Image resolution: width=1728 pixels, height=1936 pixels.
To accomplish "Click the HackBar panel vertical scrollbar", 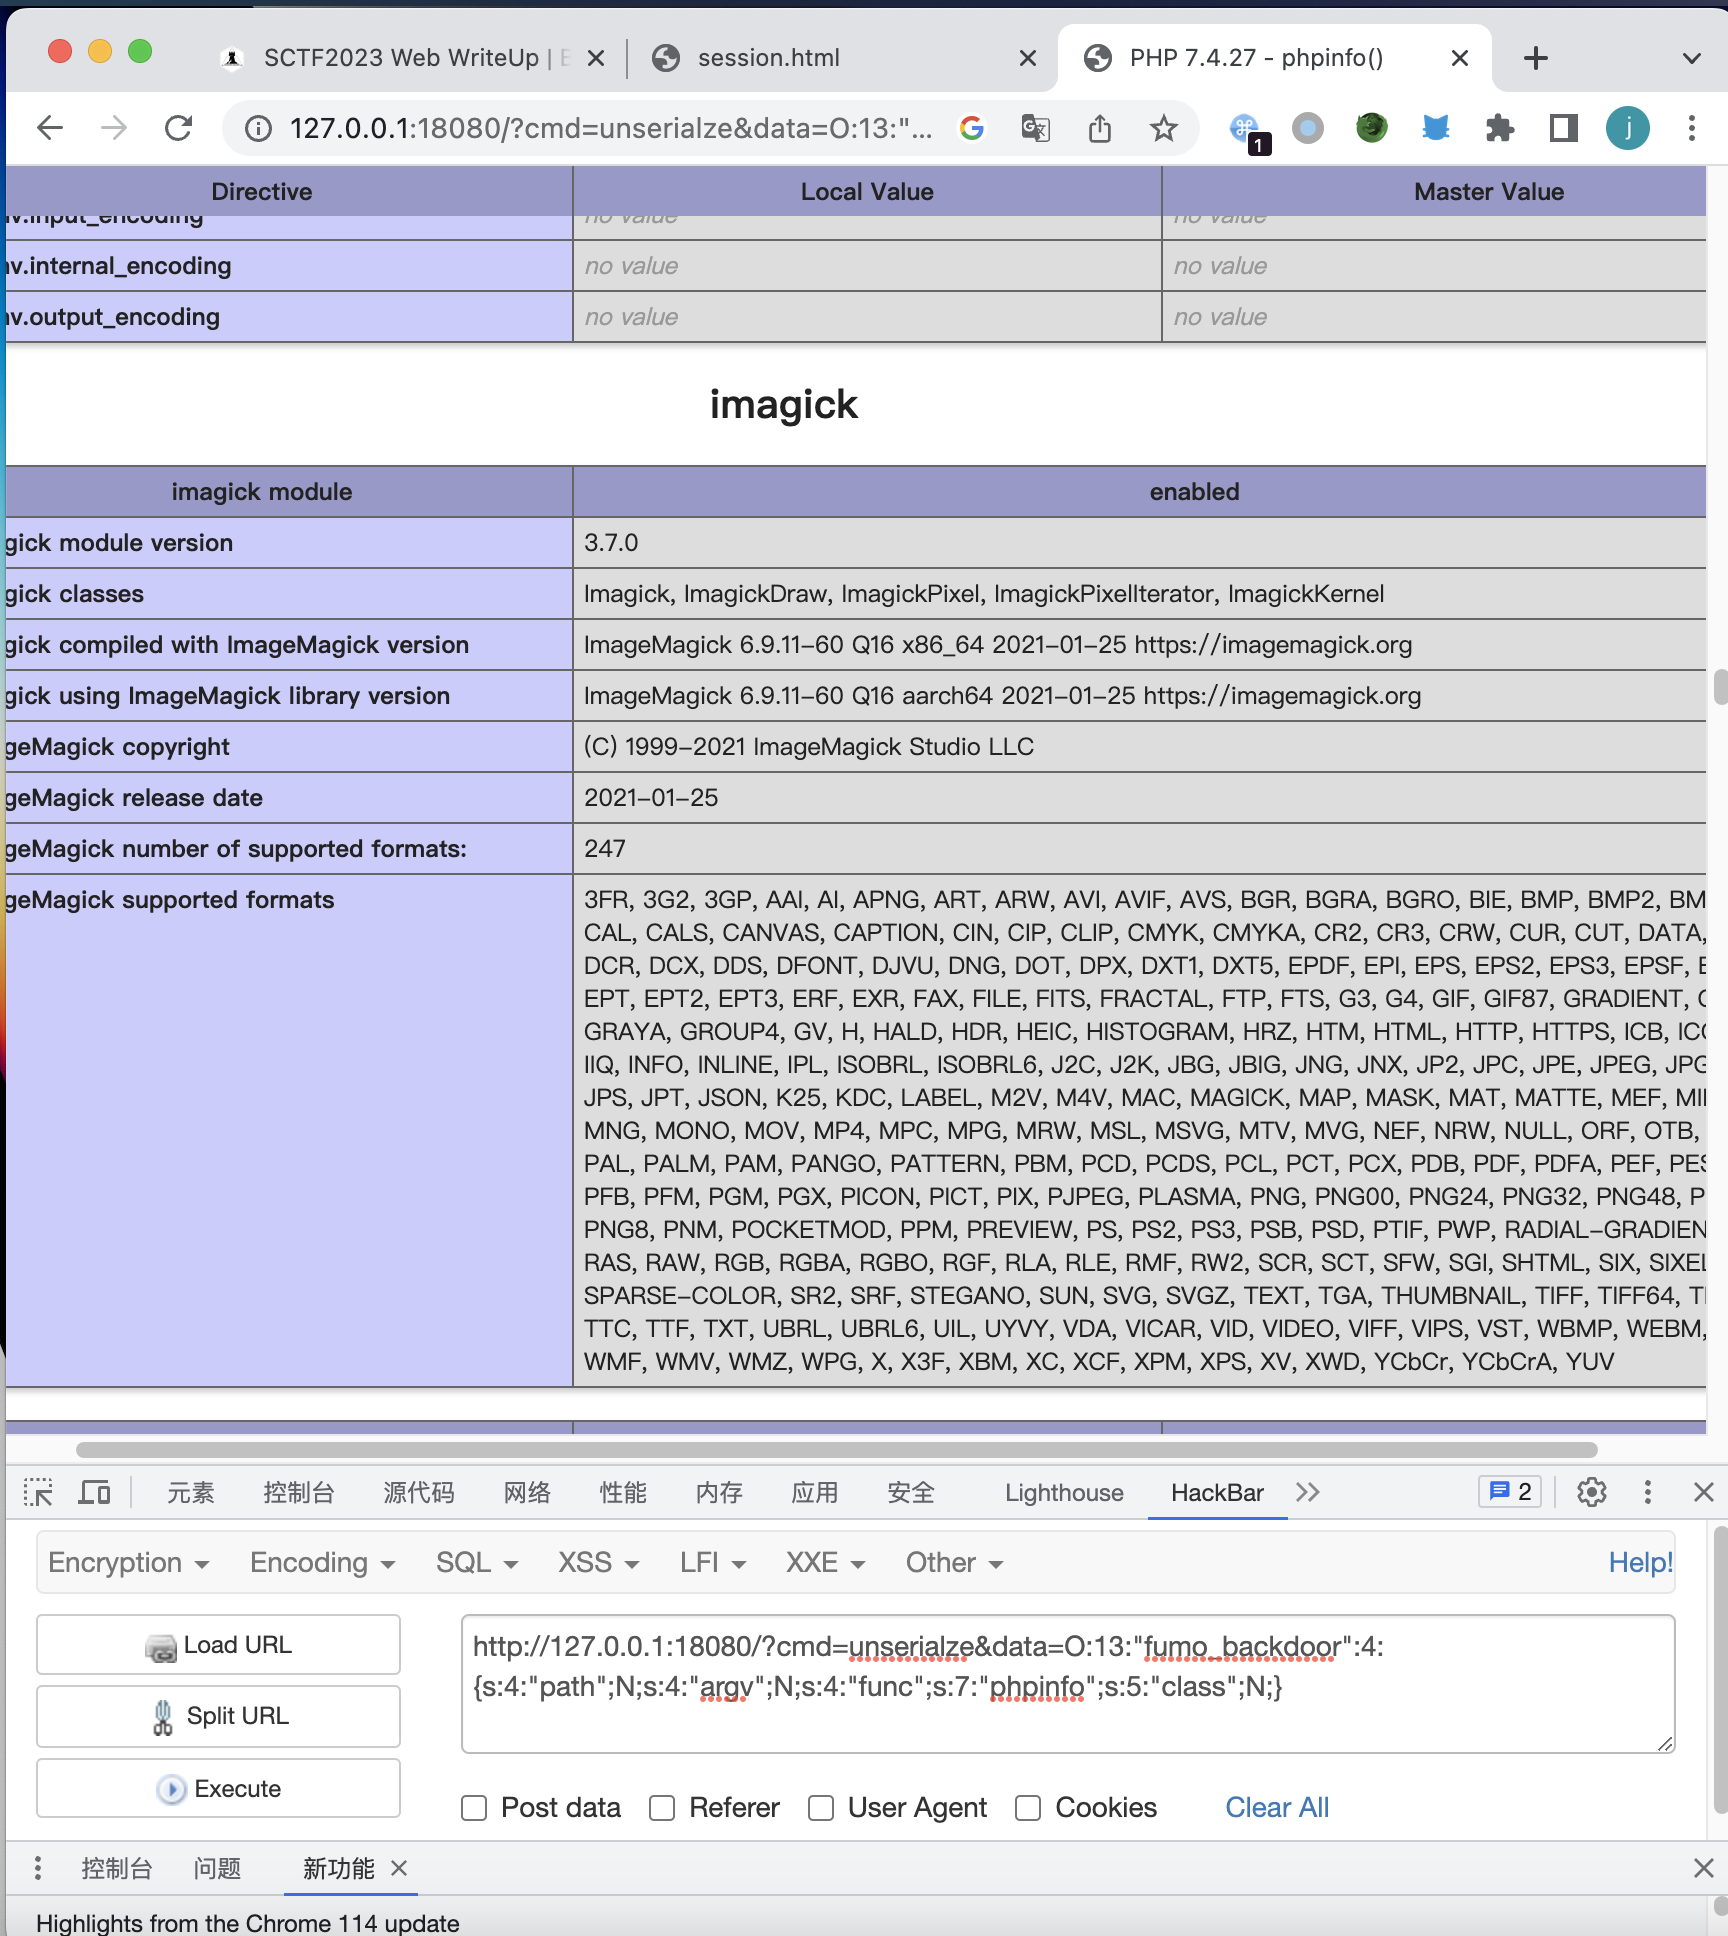I will coord(1720,1669).
